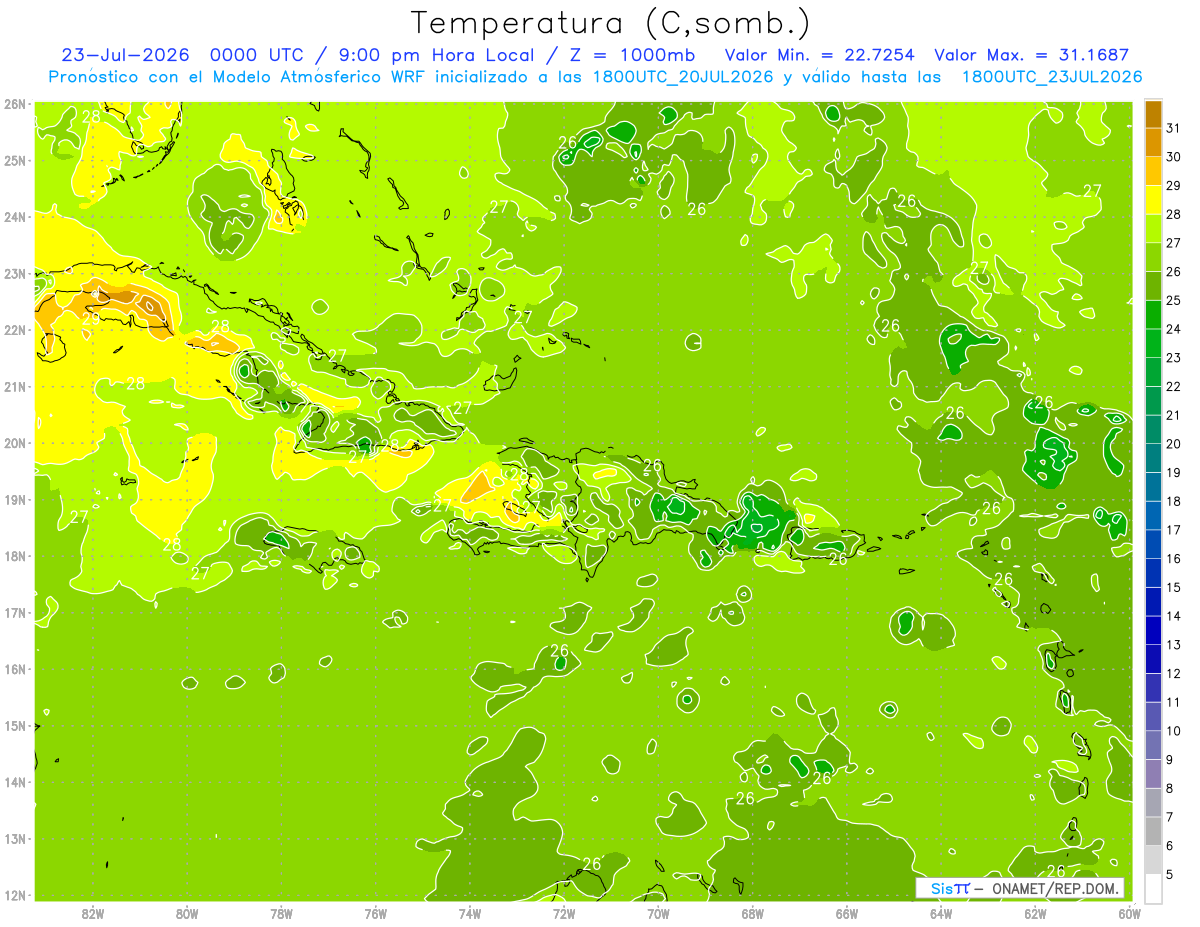Click the Temperatura (C,somb.) map title
The height and width of the screenshot is (927, 1200).
(x=611, y=23)
